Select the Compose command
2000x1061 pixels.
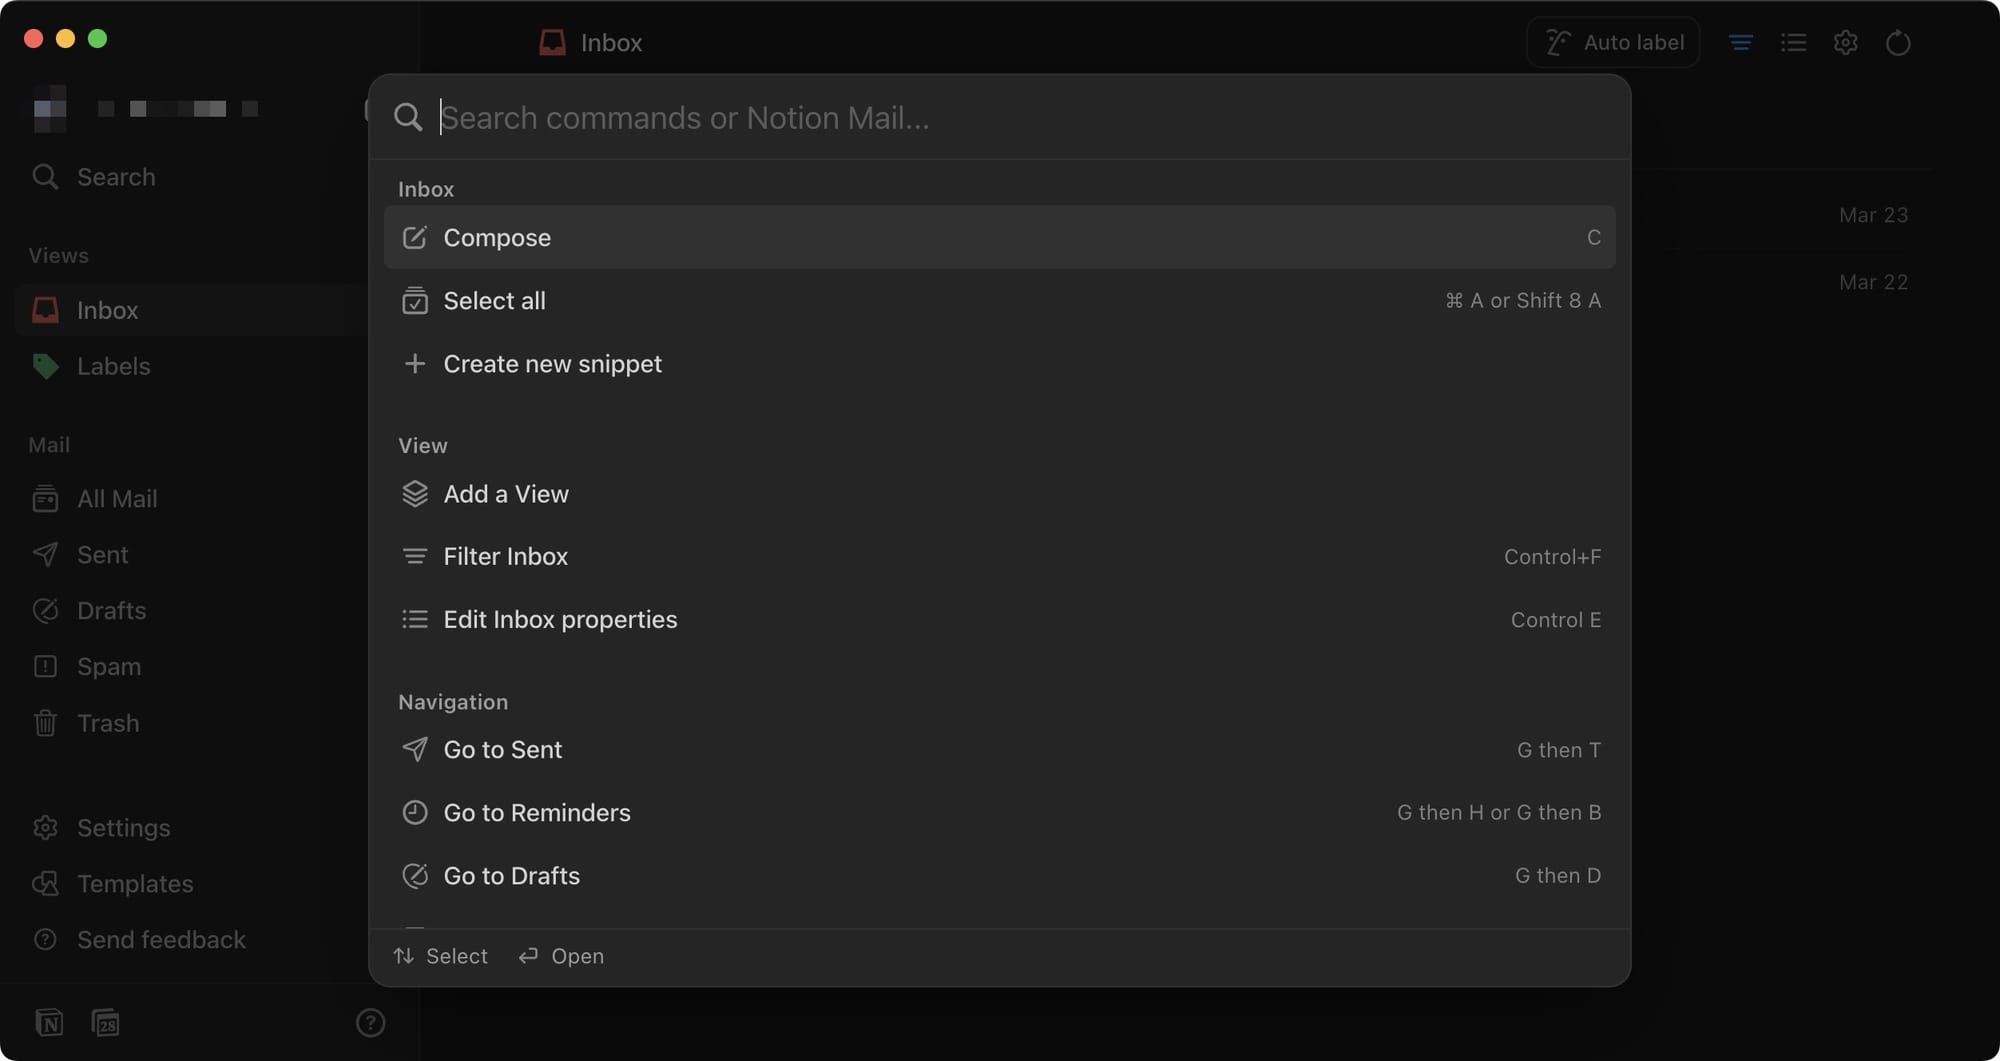tap(999, 237)
